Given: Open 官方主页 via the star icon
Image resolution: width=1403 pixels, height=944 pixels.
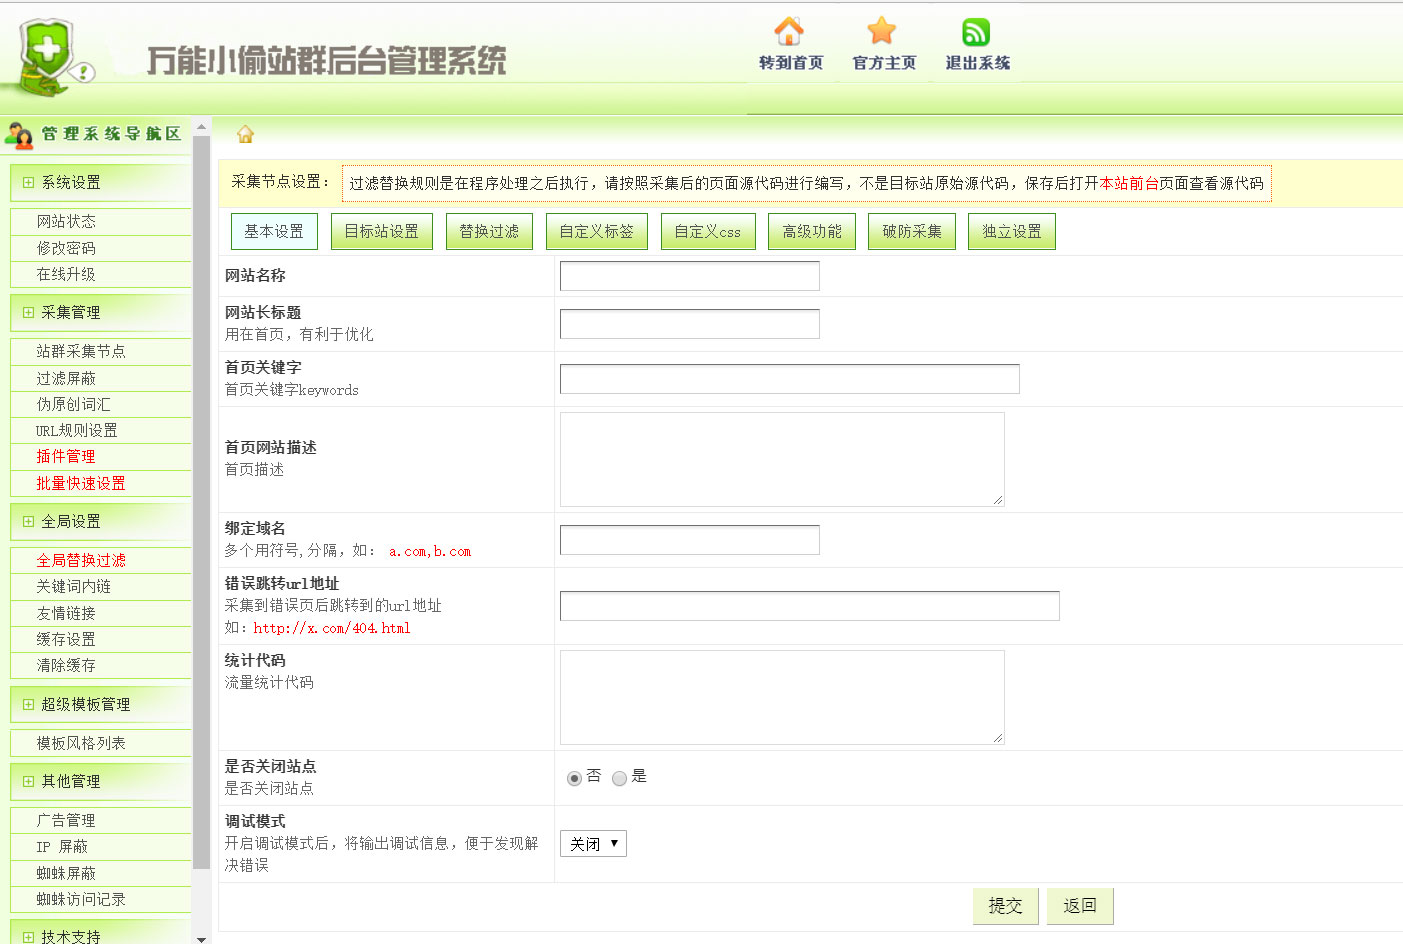Looking at the screenshot, I should click(x=882, y=33).
